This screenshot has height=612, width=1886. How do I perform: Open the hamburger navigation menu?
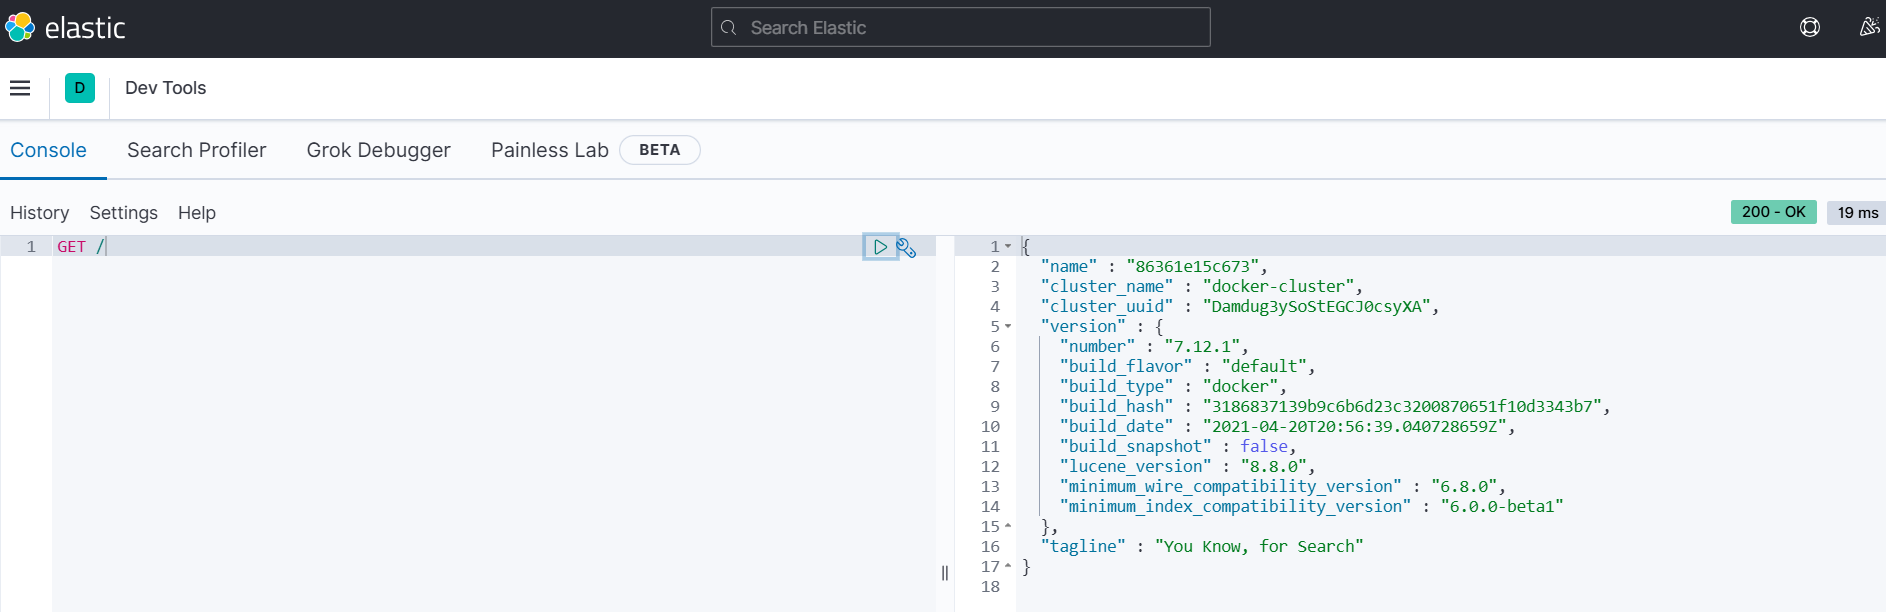click(20, 88)
